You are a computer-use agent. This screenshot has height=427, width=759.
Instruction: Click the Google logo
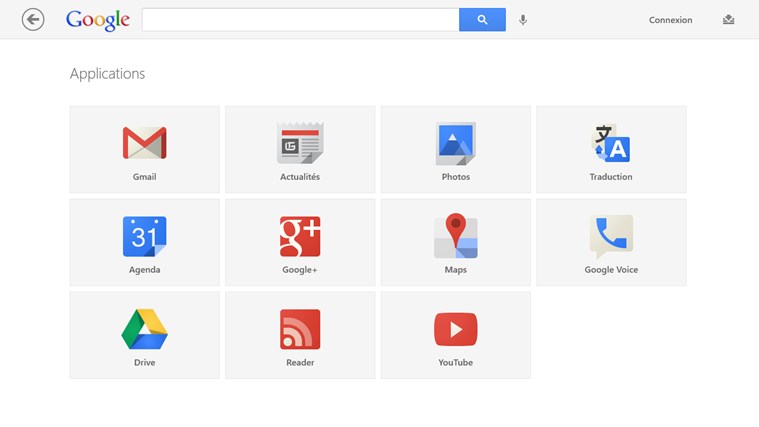pyautogui.click(x=98, y=20)
